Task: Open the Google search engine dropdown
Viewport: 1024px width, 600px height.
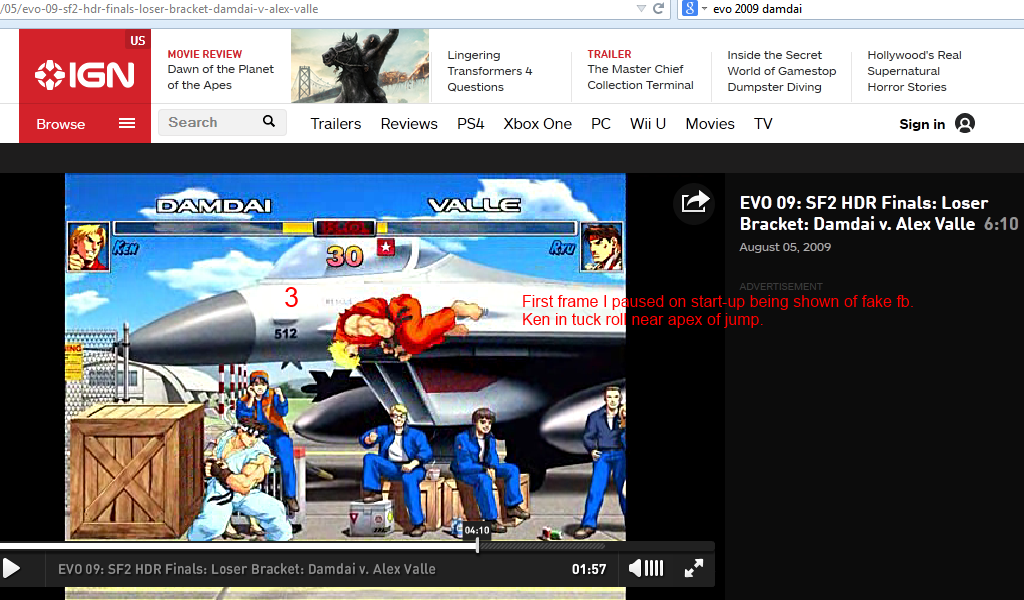Action: 695,8
